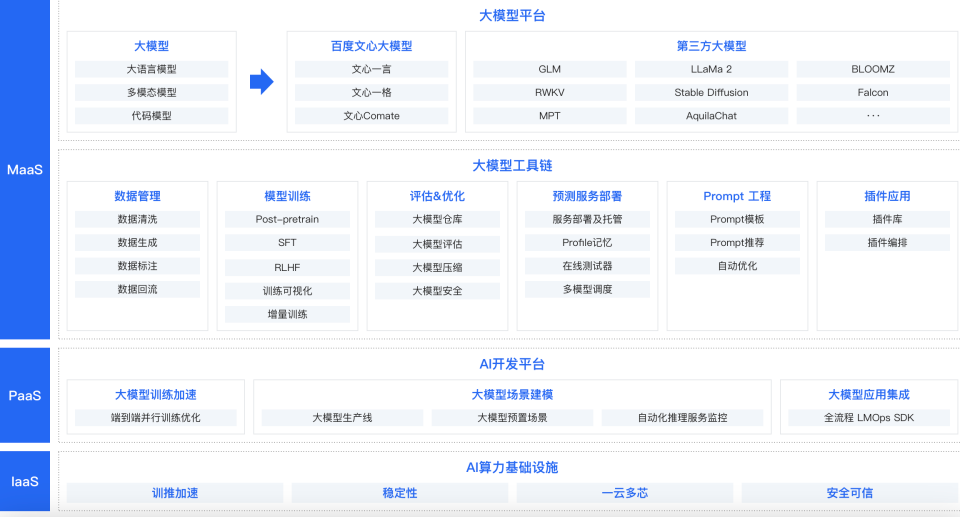
Task: Click 服务部署及托管
Action: click(587, 219)
